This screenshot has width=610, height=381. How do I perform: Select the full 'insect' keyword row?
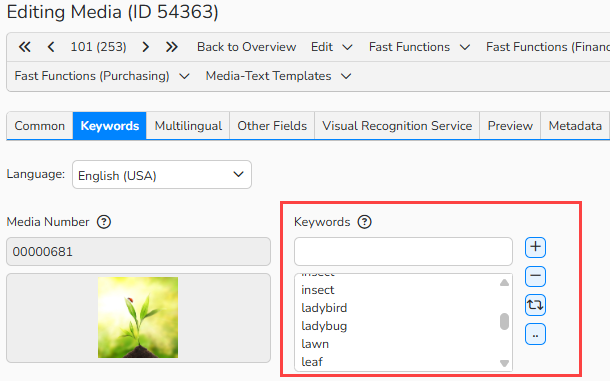(x=397, y=290)
